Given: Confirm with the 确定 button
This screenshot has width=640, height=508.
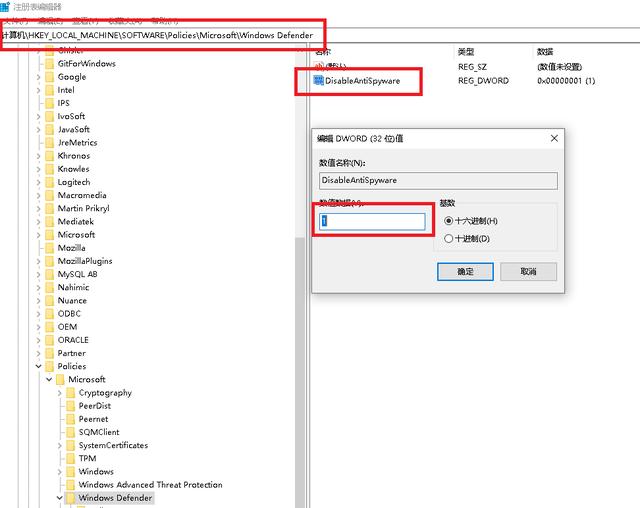Looking at the screenshot, I should [x=465, y=271].
